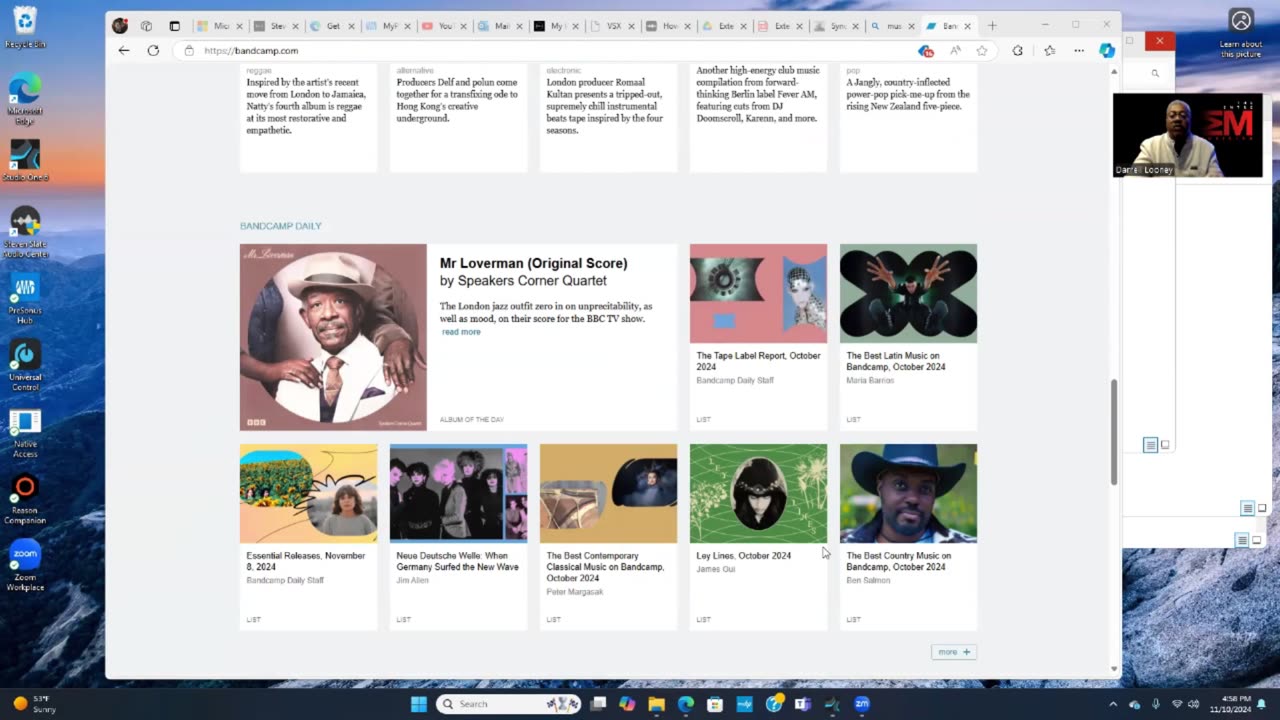The height and width of the screenshot is (720, 1280).
Task: Close the background window with red X
Action: [1159, 41]
